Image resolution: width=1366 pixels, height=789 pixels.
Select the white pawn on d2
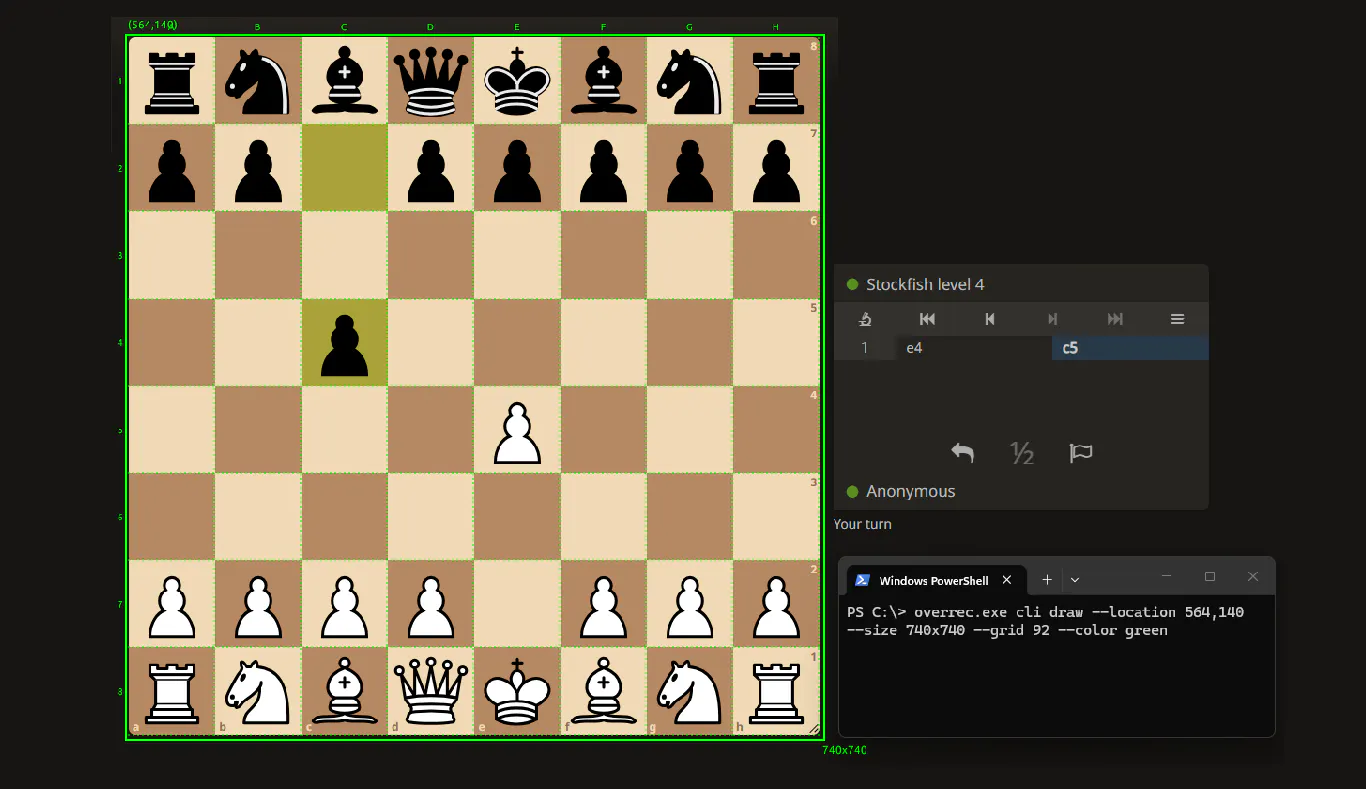tap(431, 605)
